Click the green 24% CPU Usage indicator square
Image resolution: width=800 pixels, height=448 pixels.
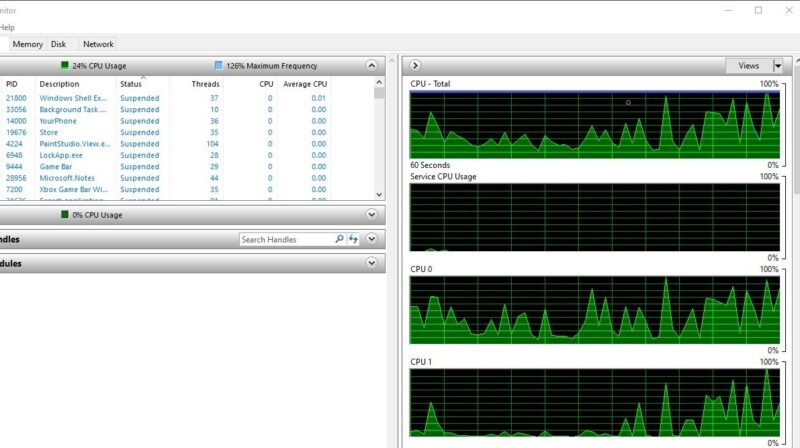tap(65, 65)
